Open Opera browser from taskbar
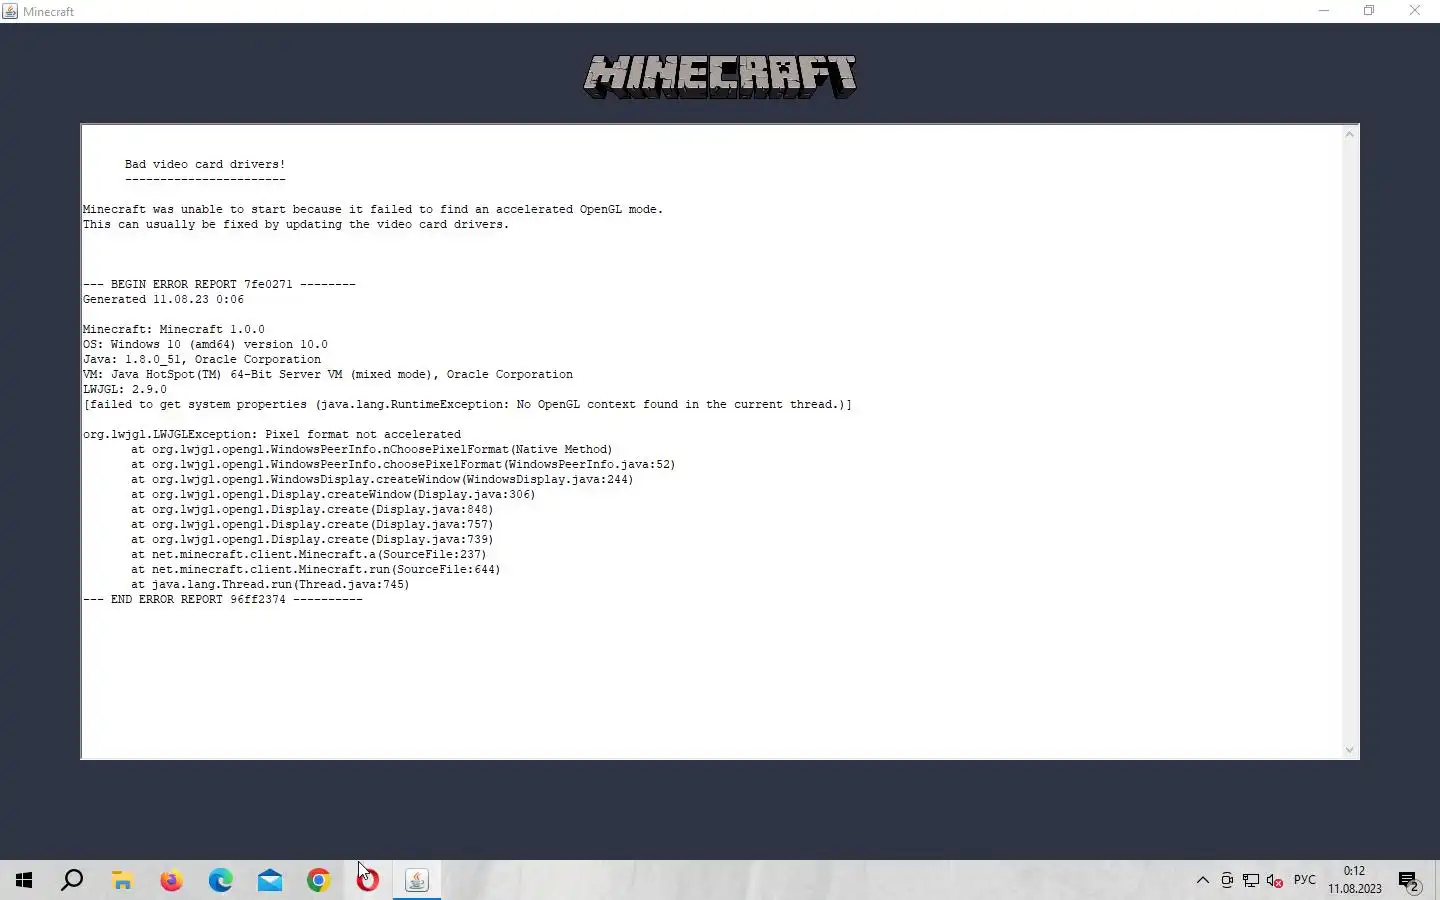This screenshot has height=900, width=1440. click(x=368, y=880)
